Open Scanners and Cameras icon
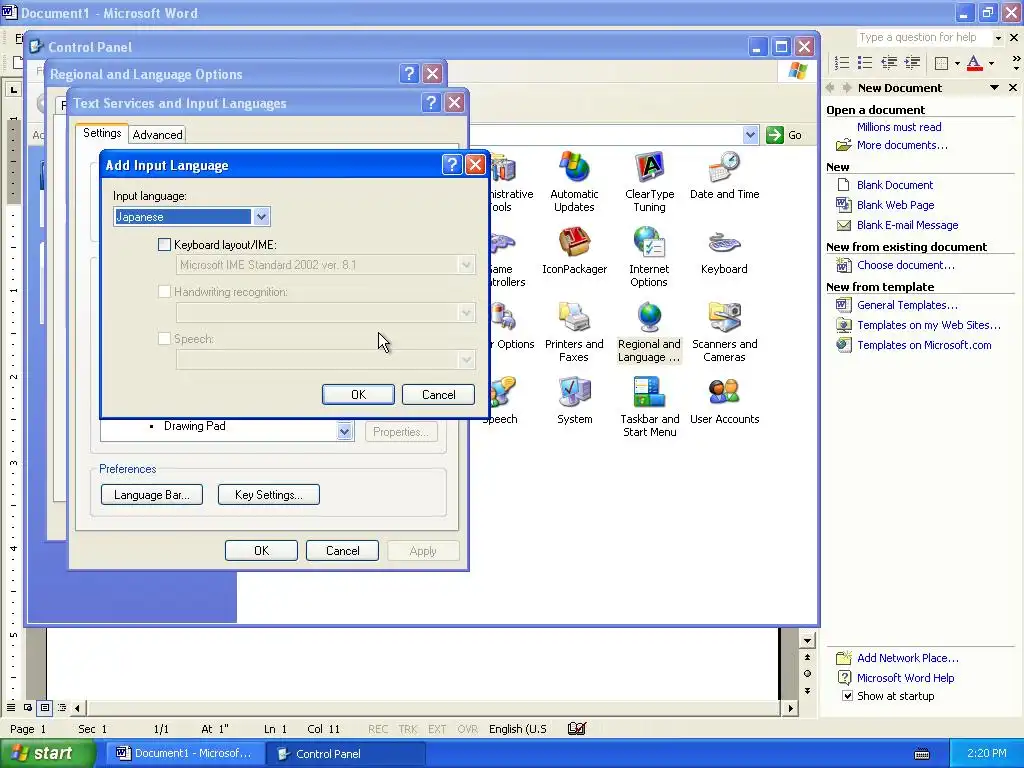This screenshot has width=1024, height=768. coord(724,332)
